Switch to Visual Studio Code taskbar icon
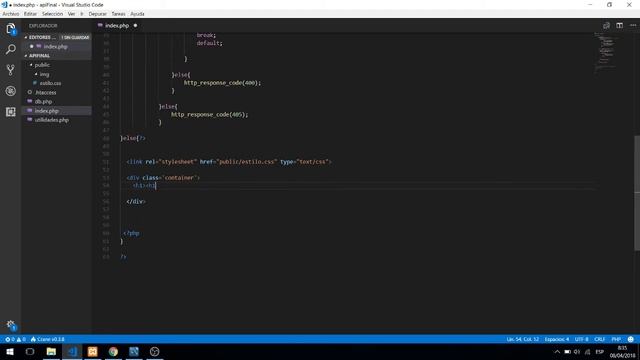The height and width of the screenshot is (360, 640). coord(72,351)
